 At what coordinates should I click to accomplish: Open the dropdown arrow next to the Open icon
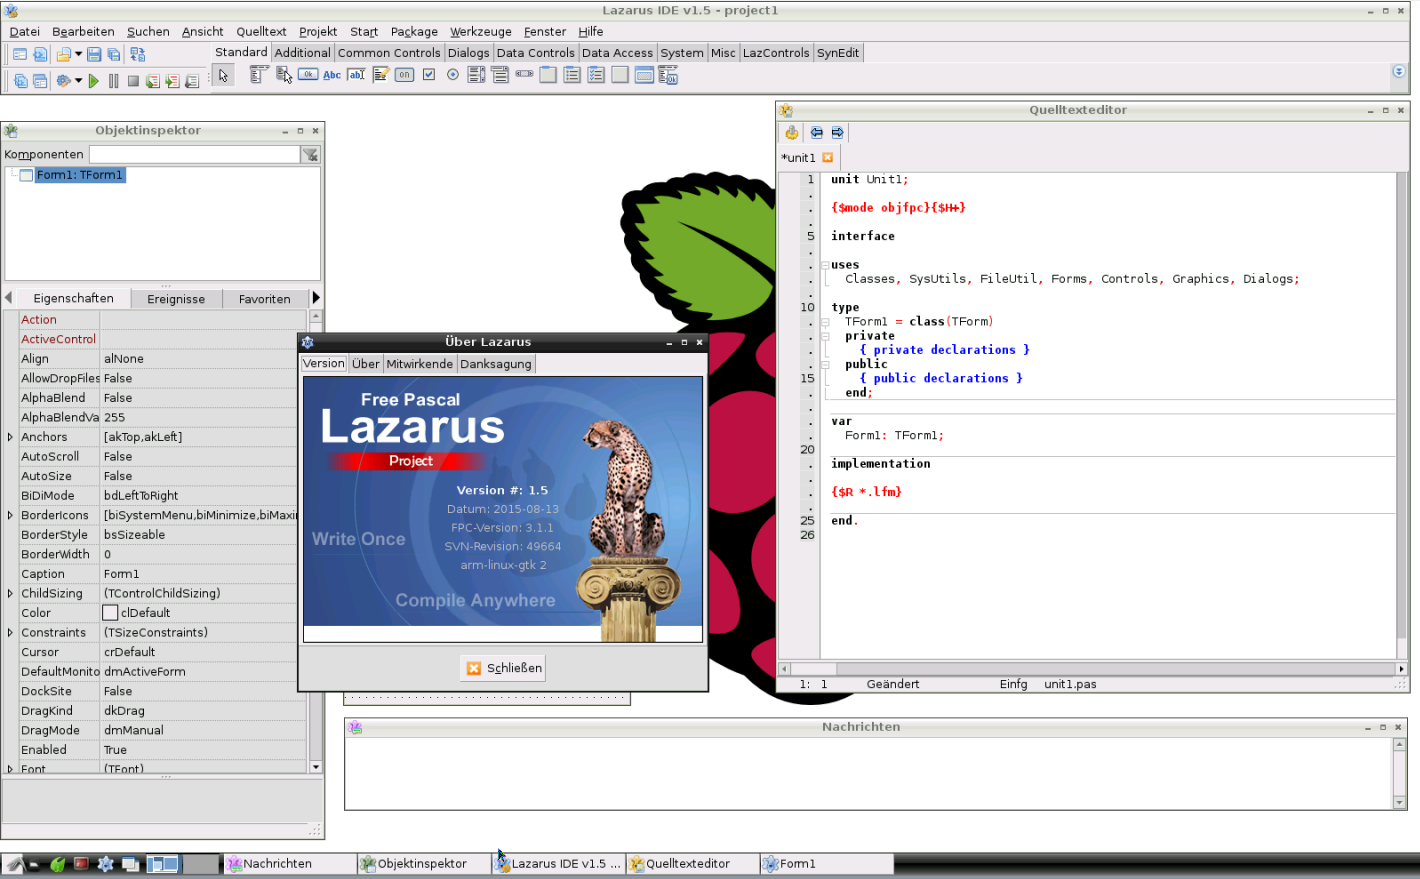[78, 55]
